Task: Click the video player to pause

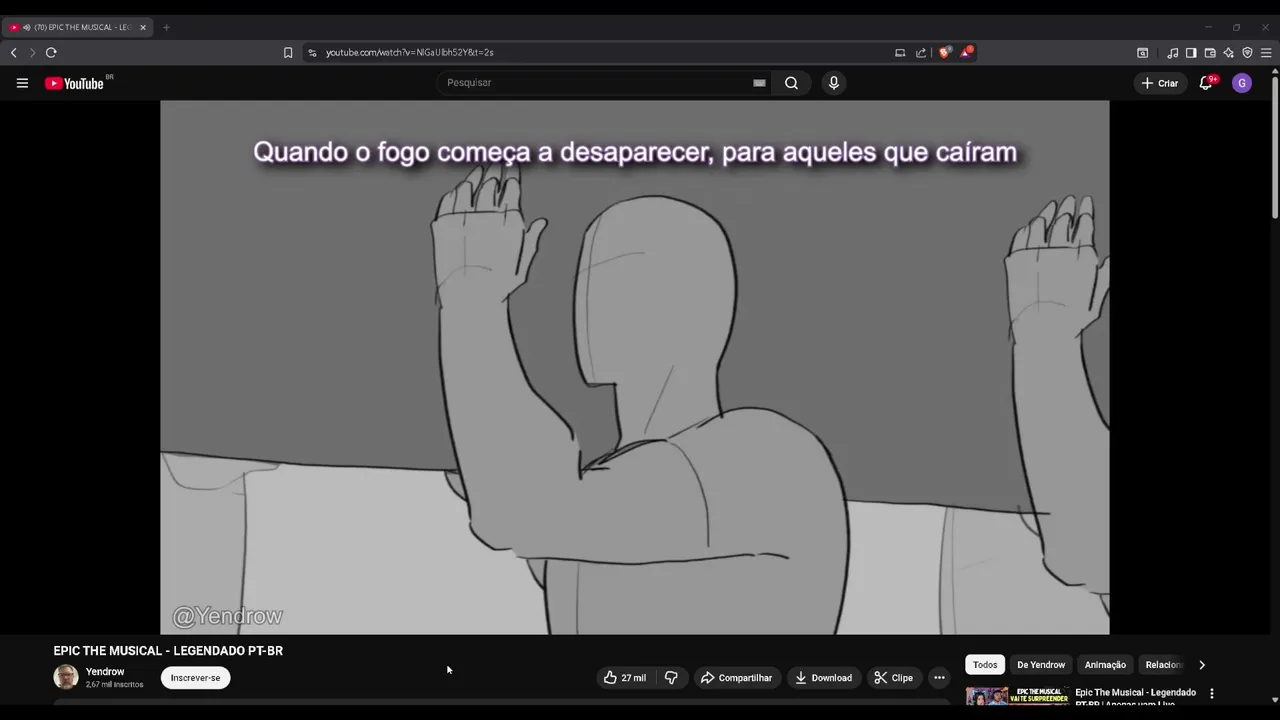Action: [x=635, y=367]
